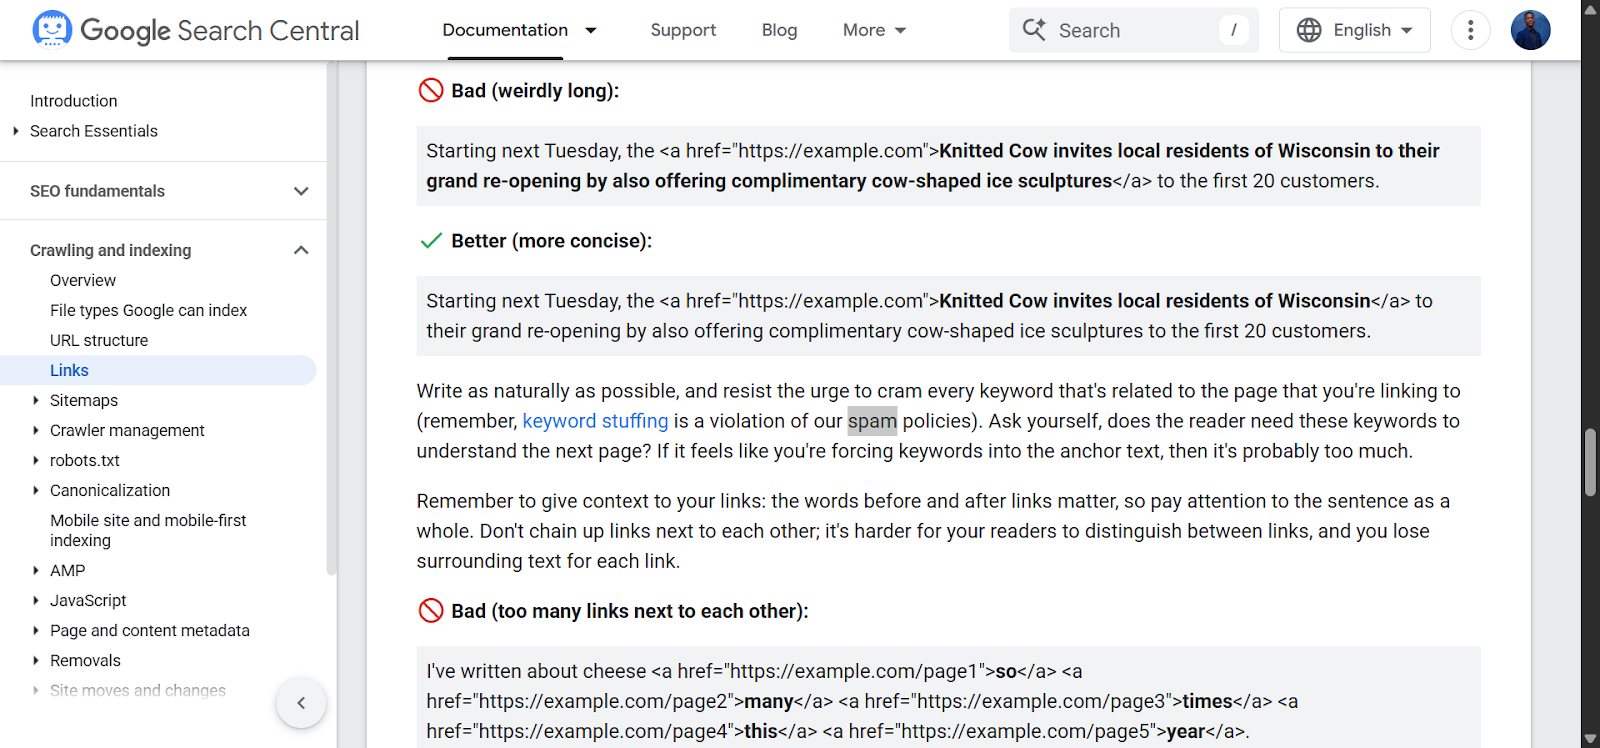Open the SEO fundamentals section

97,191
